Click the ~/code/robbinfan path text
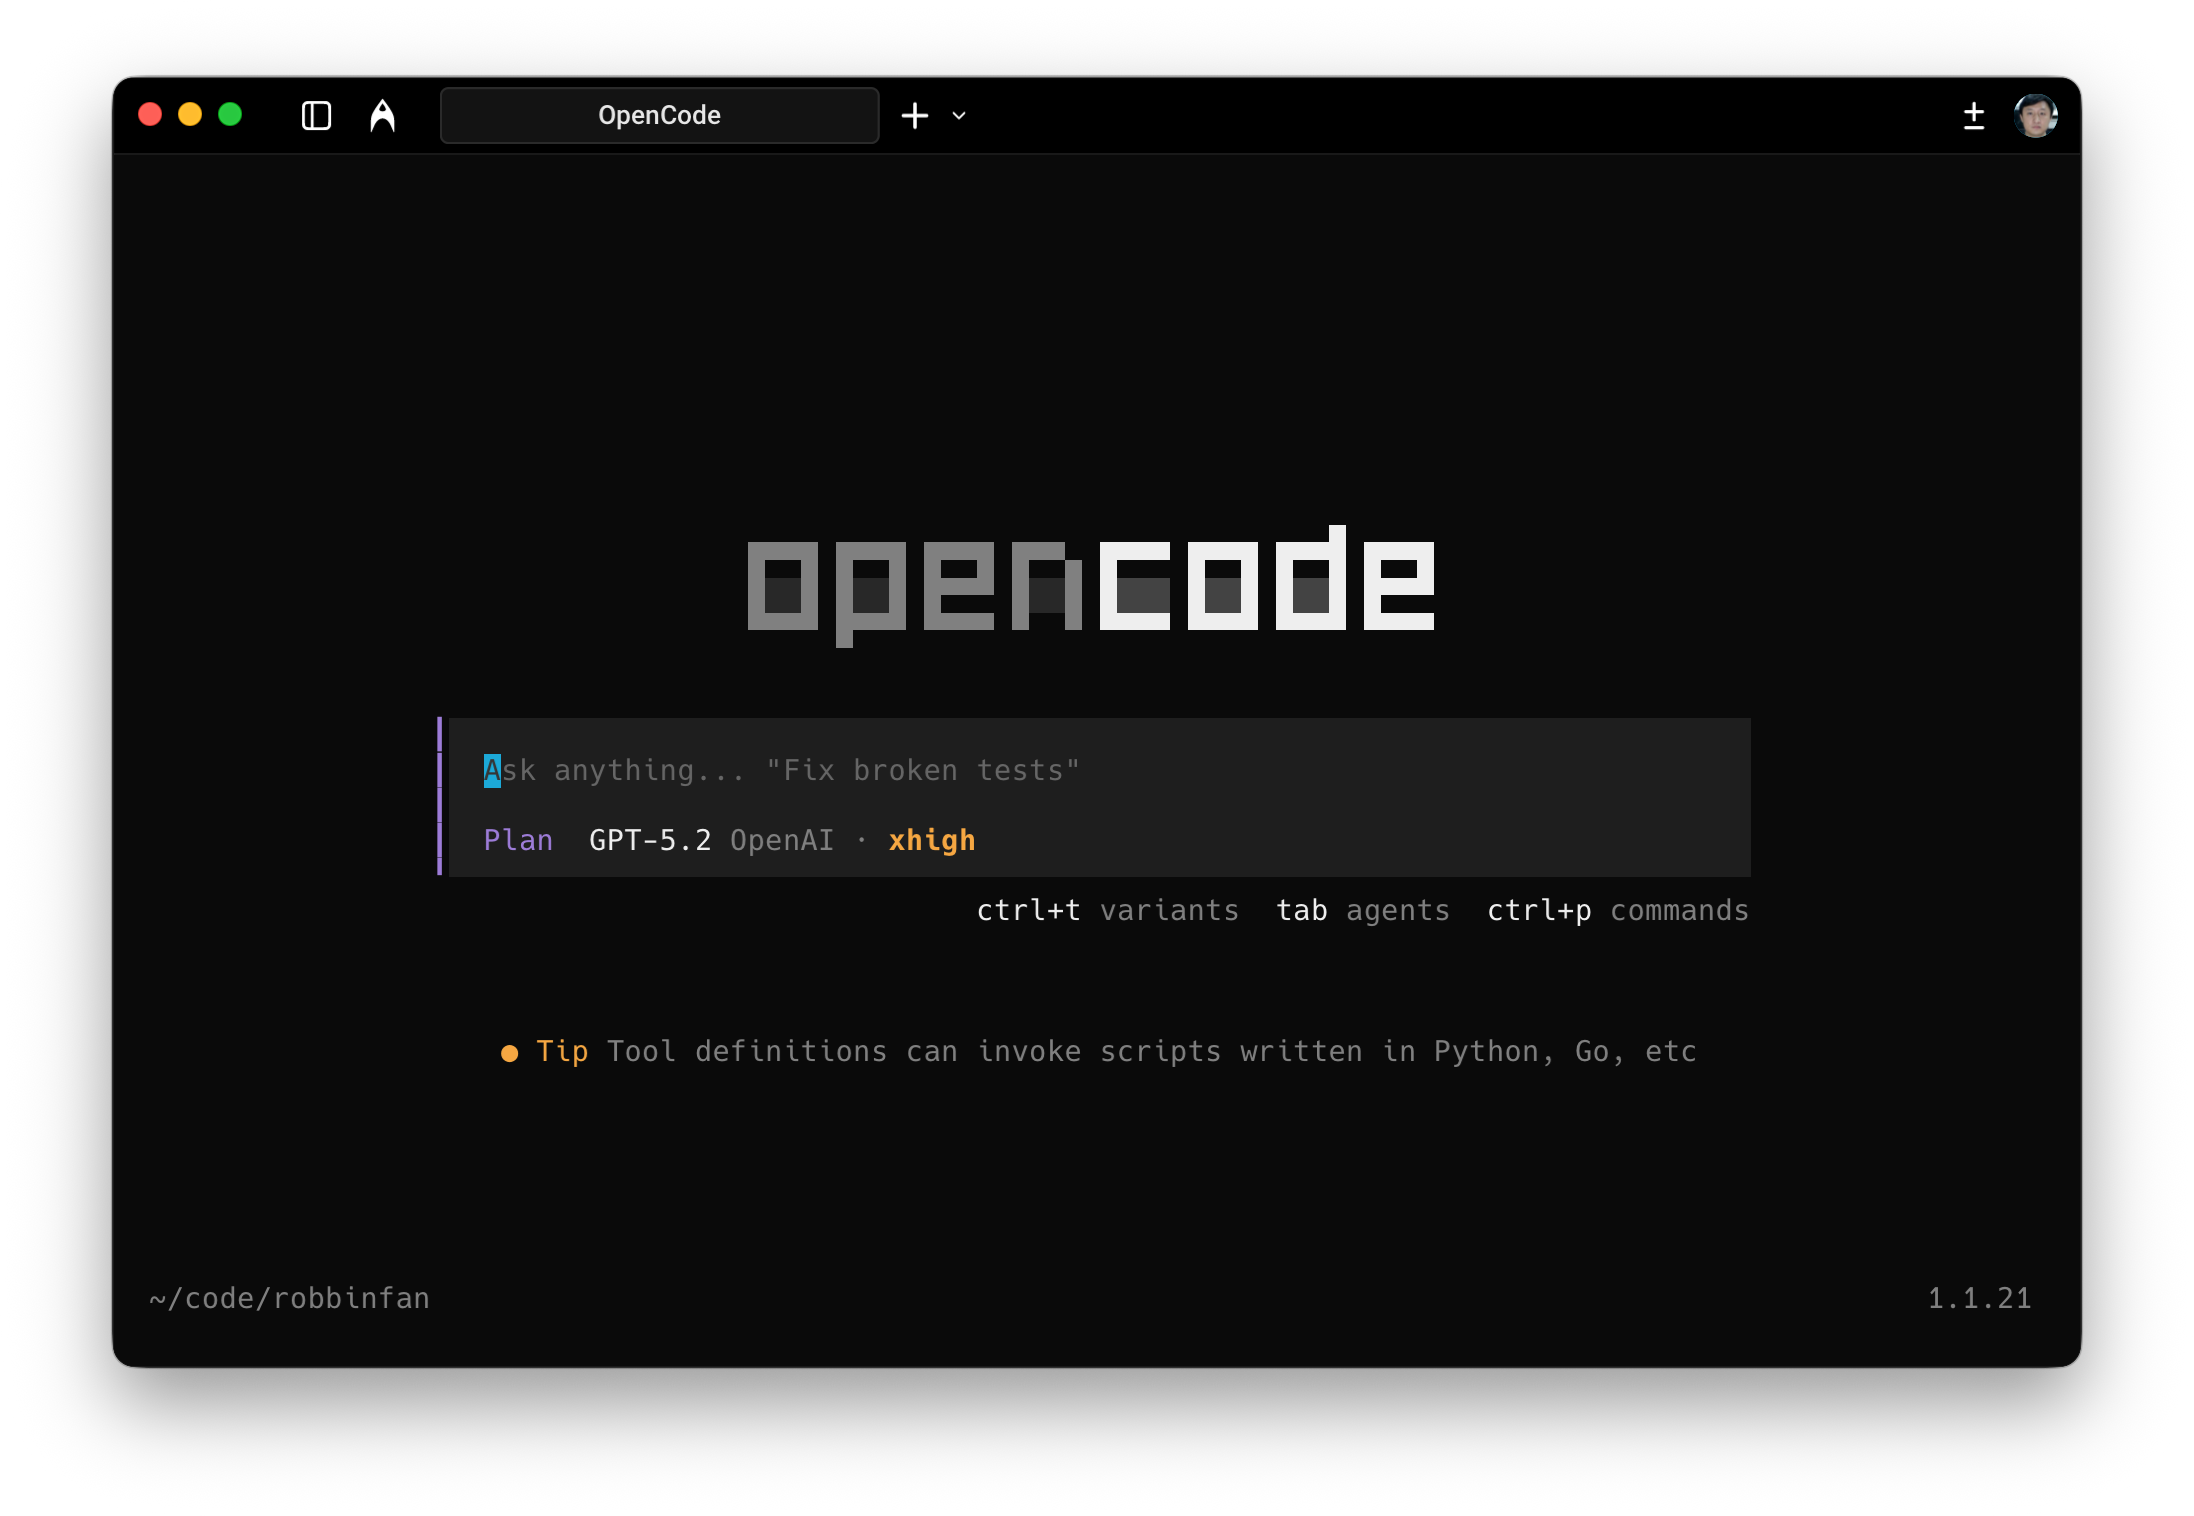 click(x=289, y=1298)
